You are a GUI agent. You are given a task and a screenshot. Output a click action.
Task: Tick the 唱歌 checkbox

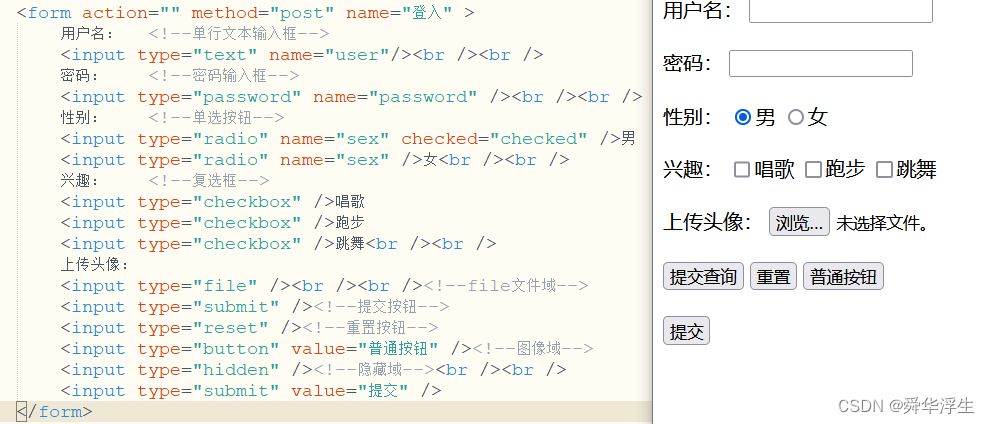pos(742,169)
